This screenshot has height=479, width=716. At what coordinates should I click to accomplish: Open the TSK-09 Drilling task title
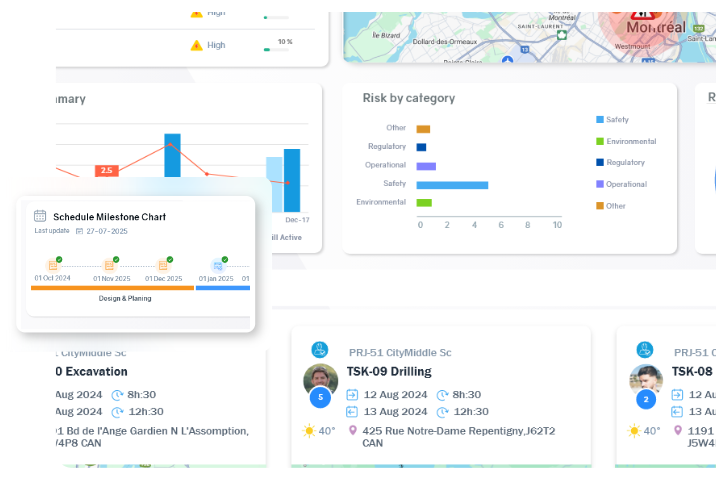[x=389, y=371]
